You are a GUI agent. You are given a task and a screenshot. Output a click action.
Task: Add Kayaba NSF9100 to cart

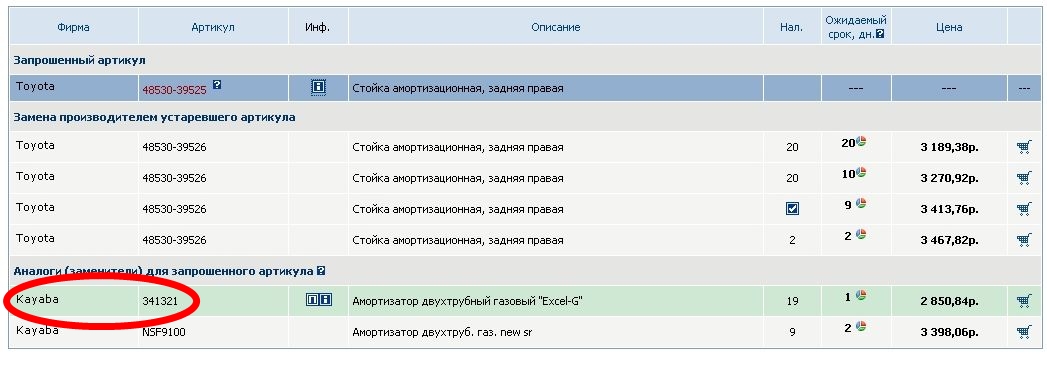pyautogui.click(x=1024, y=332)
